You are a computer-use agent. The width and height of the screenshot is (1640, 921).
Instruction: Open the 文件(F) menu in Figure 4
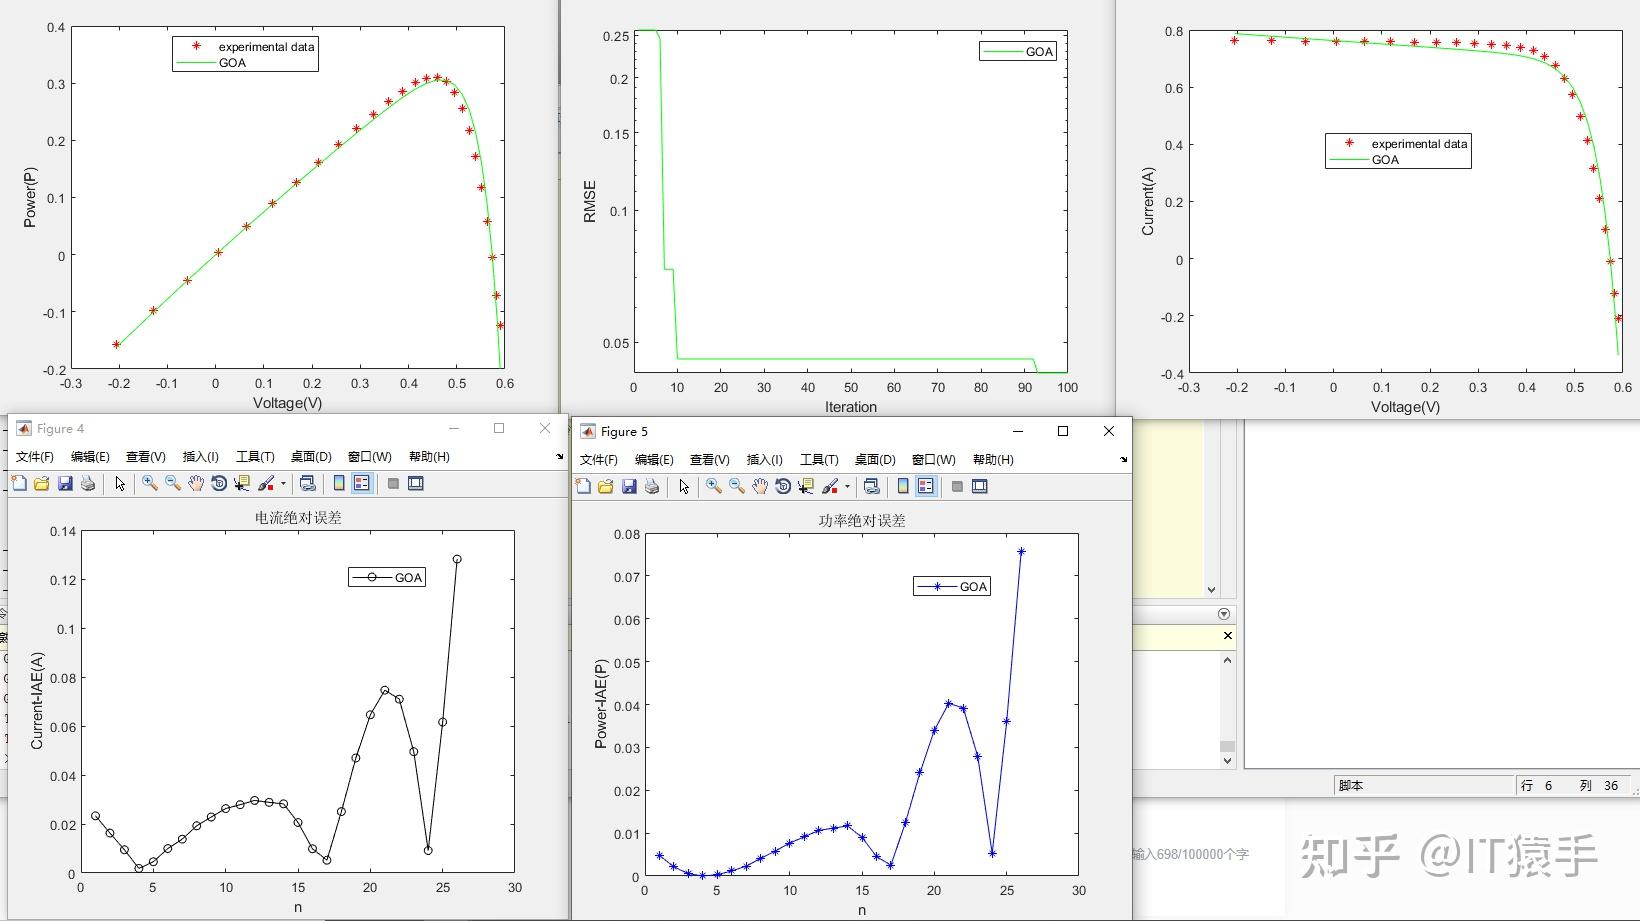point(33,456)
